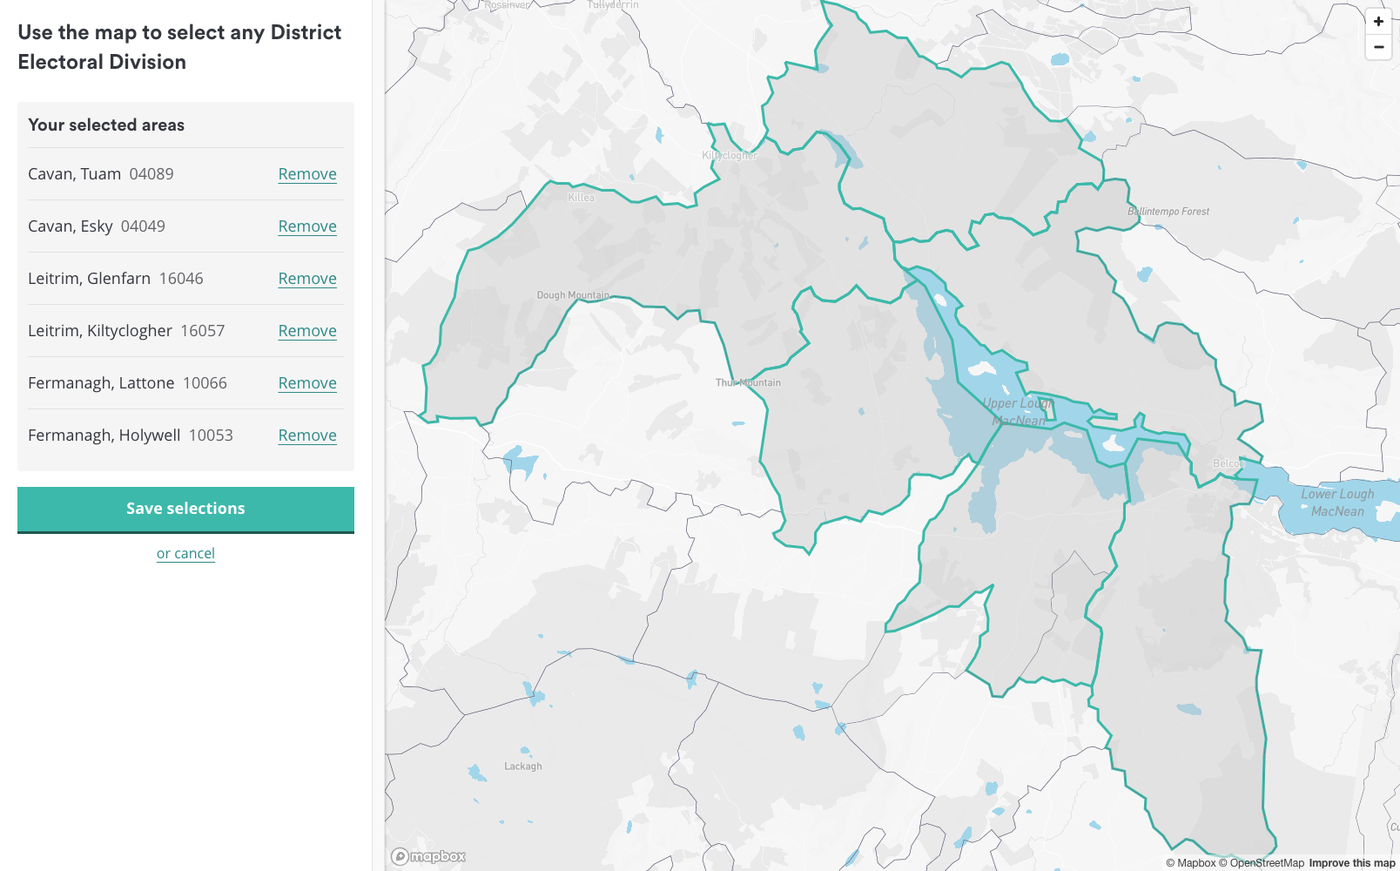1400x871 pixels.
Task: Zoom out of the map
Action: (x=1378, y=47)
